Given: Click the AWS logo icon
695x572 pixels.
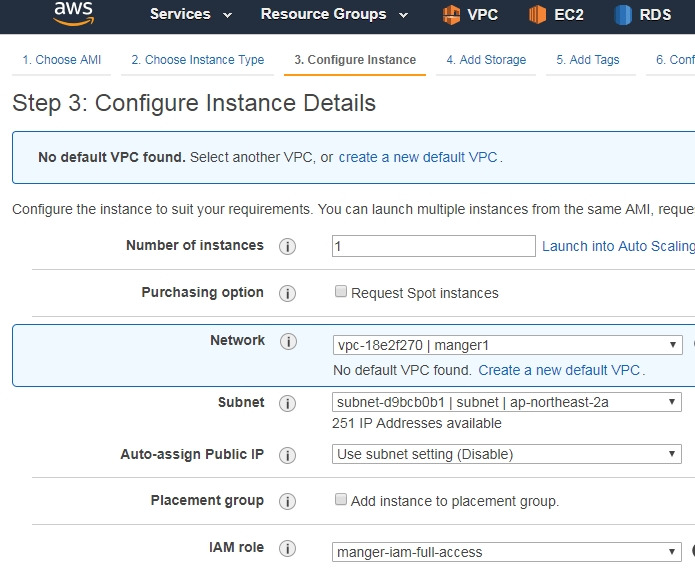Looking at the screenshot, I should (x=73, y=13).
